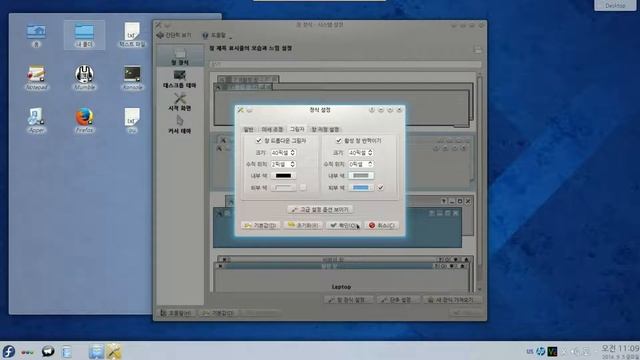Toggle the active window glow checkbox
This screenshot has width=640, height=360.
tap(338, 140)
